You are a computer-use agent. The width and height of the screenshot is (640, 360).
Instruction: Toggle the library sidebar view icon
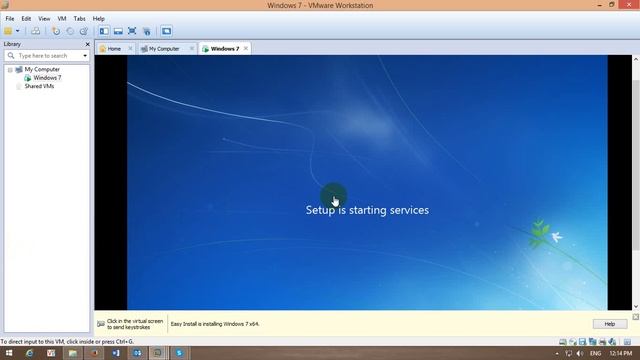pyautogui.click(x=104, y=31)
